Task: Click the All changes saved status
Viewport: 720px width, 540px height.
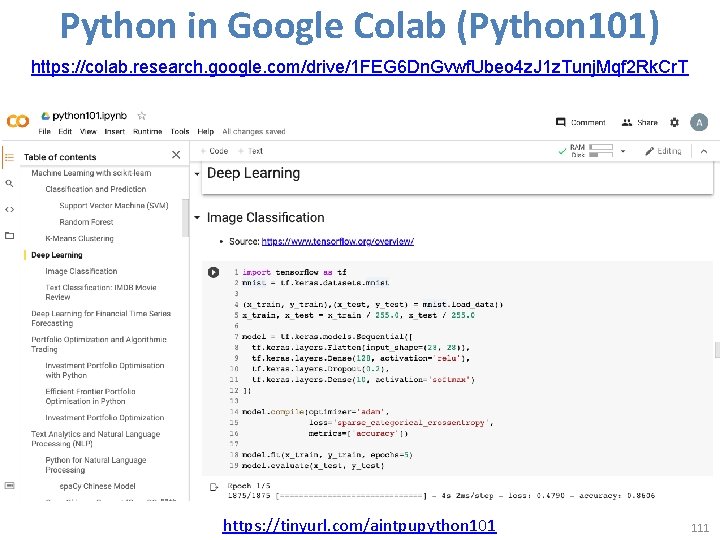Action: pyautogui.click(x=254, y=131)
